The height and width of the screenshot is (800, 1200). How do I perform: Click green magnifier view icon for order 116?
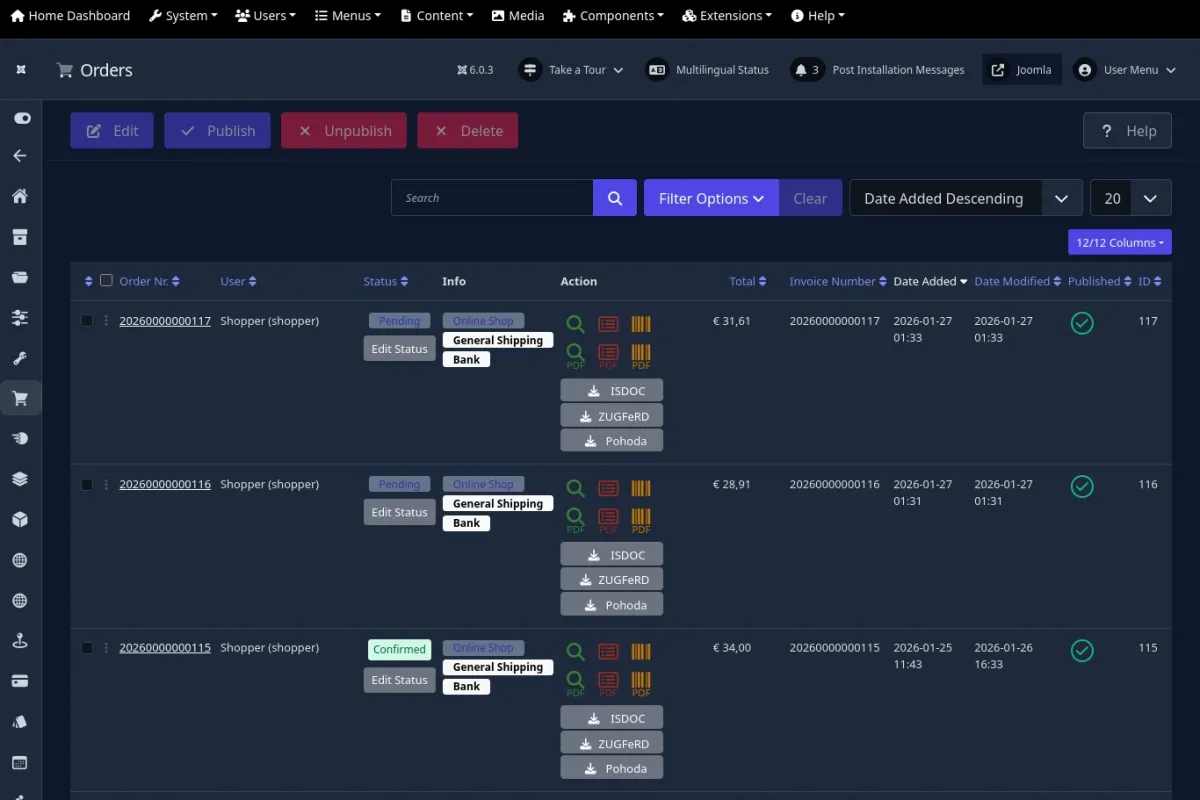click(576, 488)
